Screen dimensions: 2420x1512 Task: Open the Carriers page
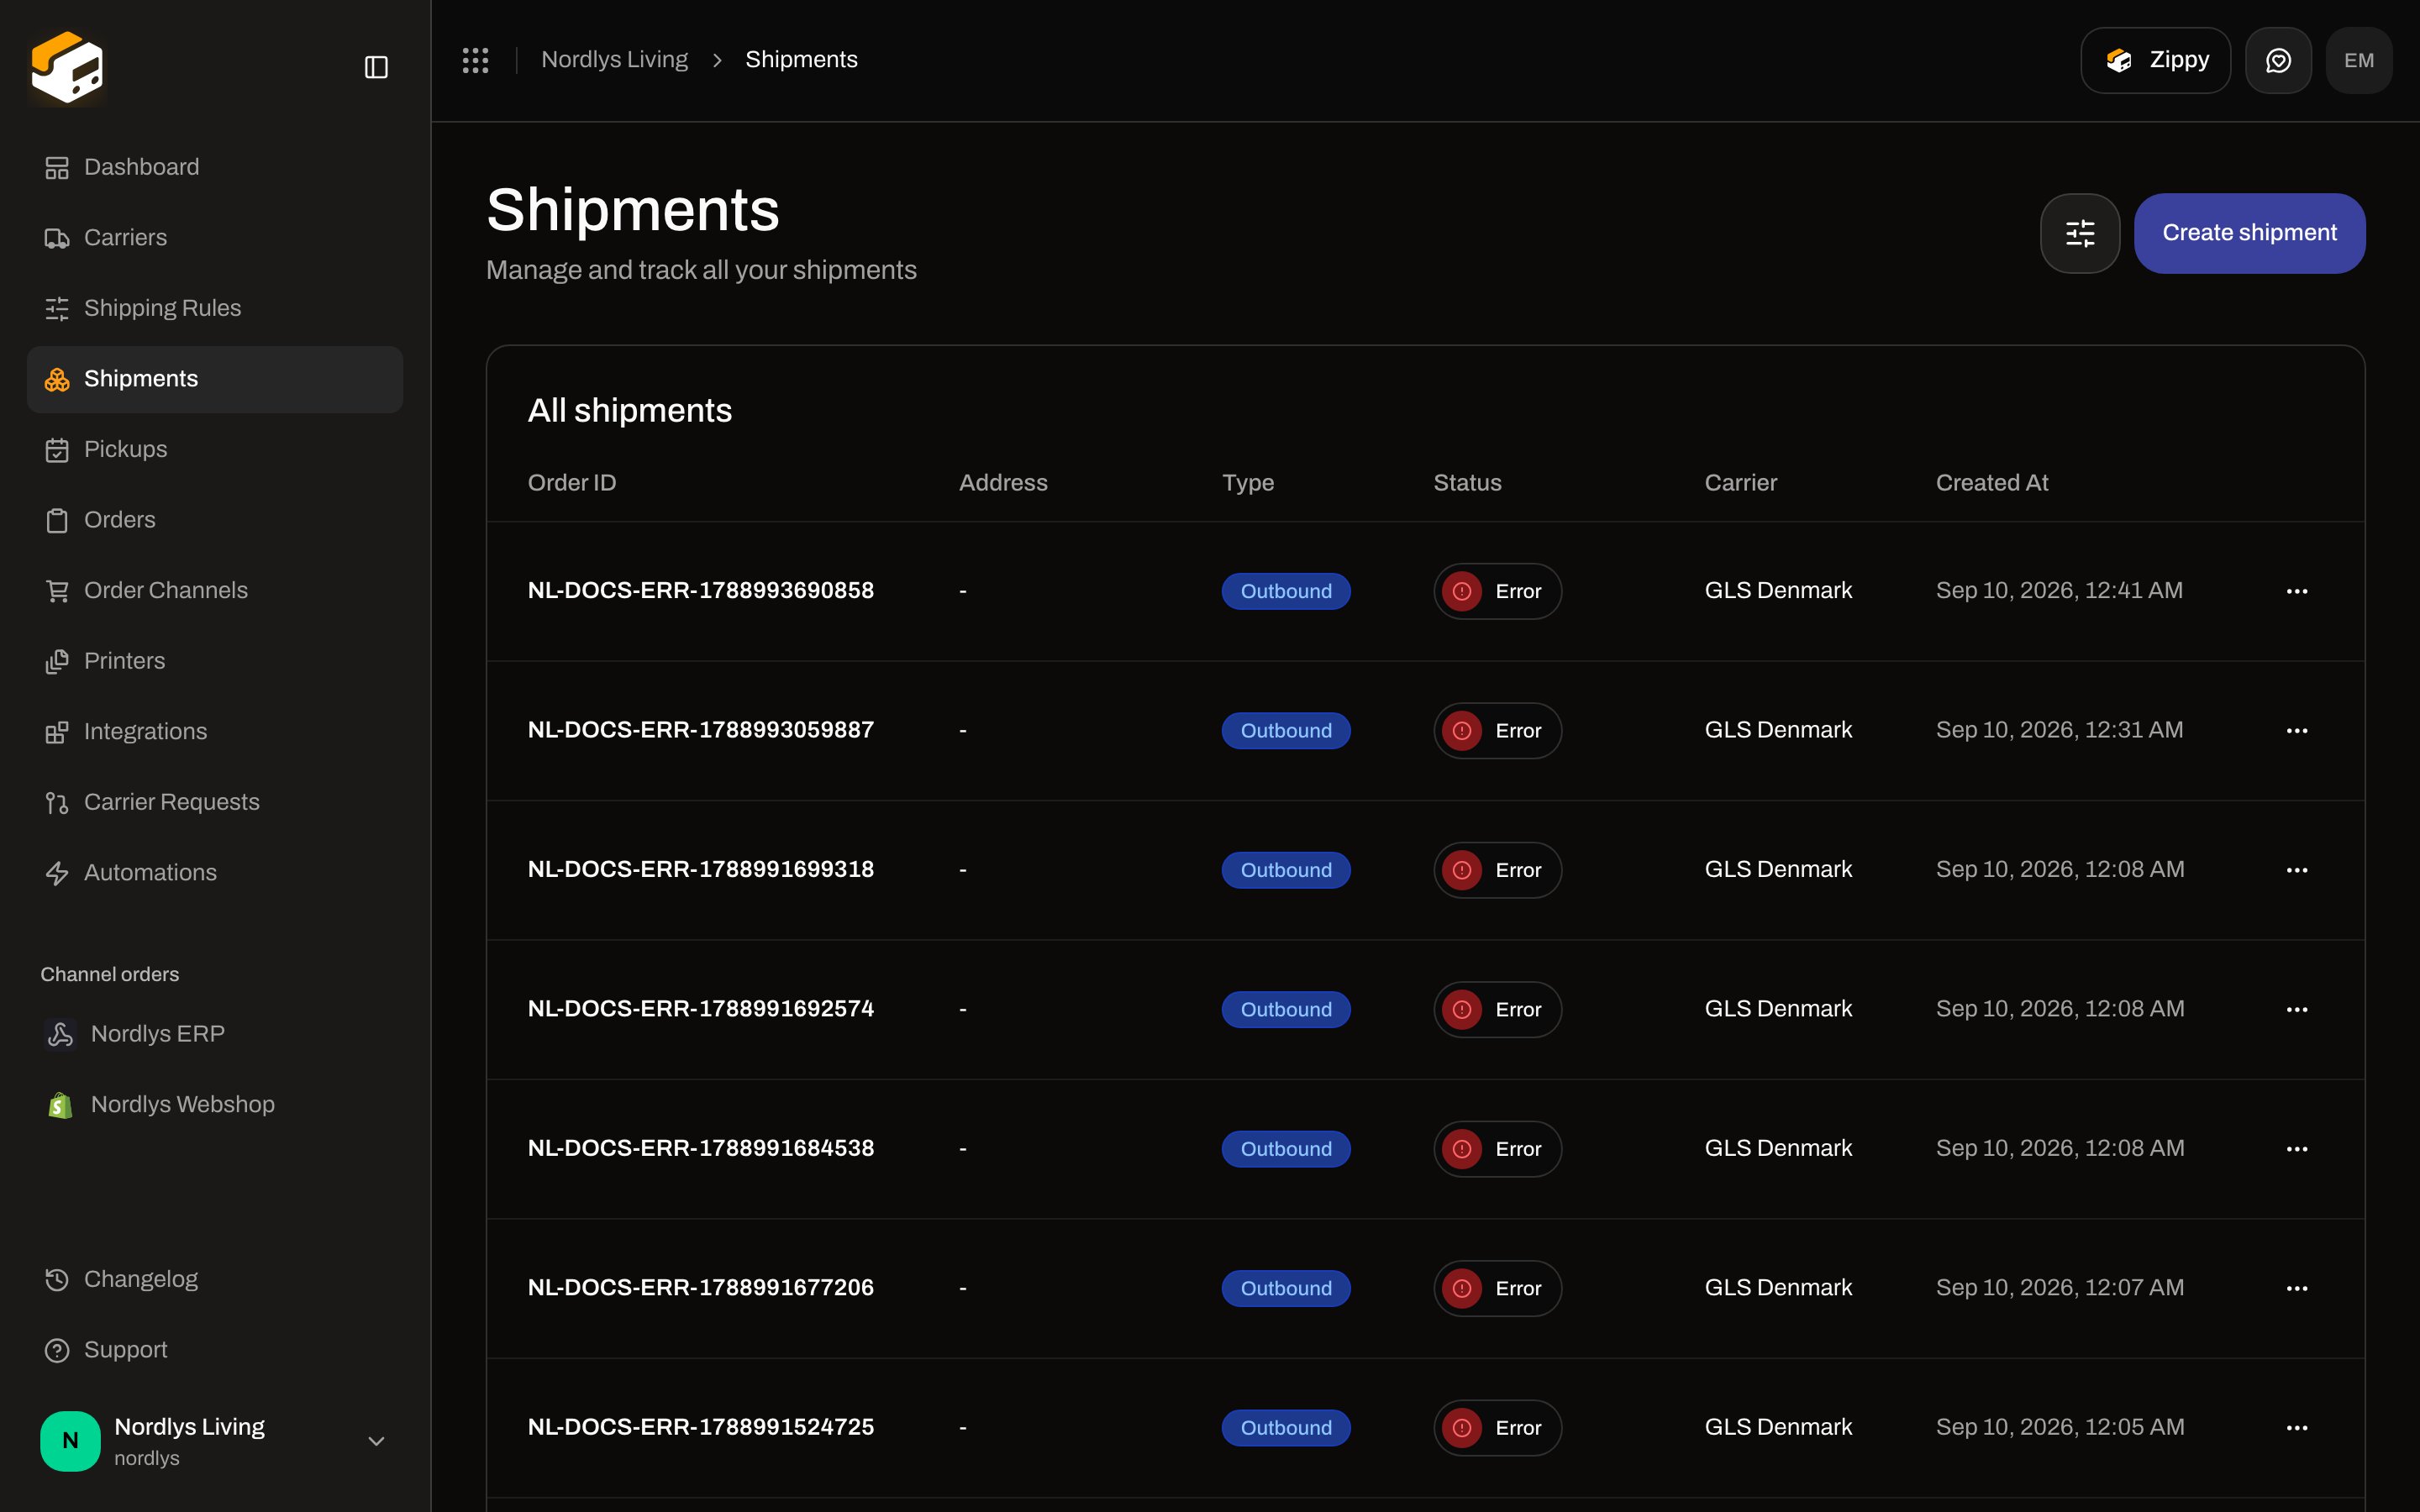coord(215,238)
